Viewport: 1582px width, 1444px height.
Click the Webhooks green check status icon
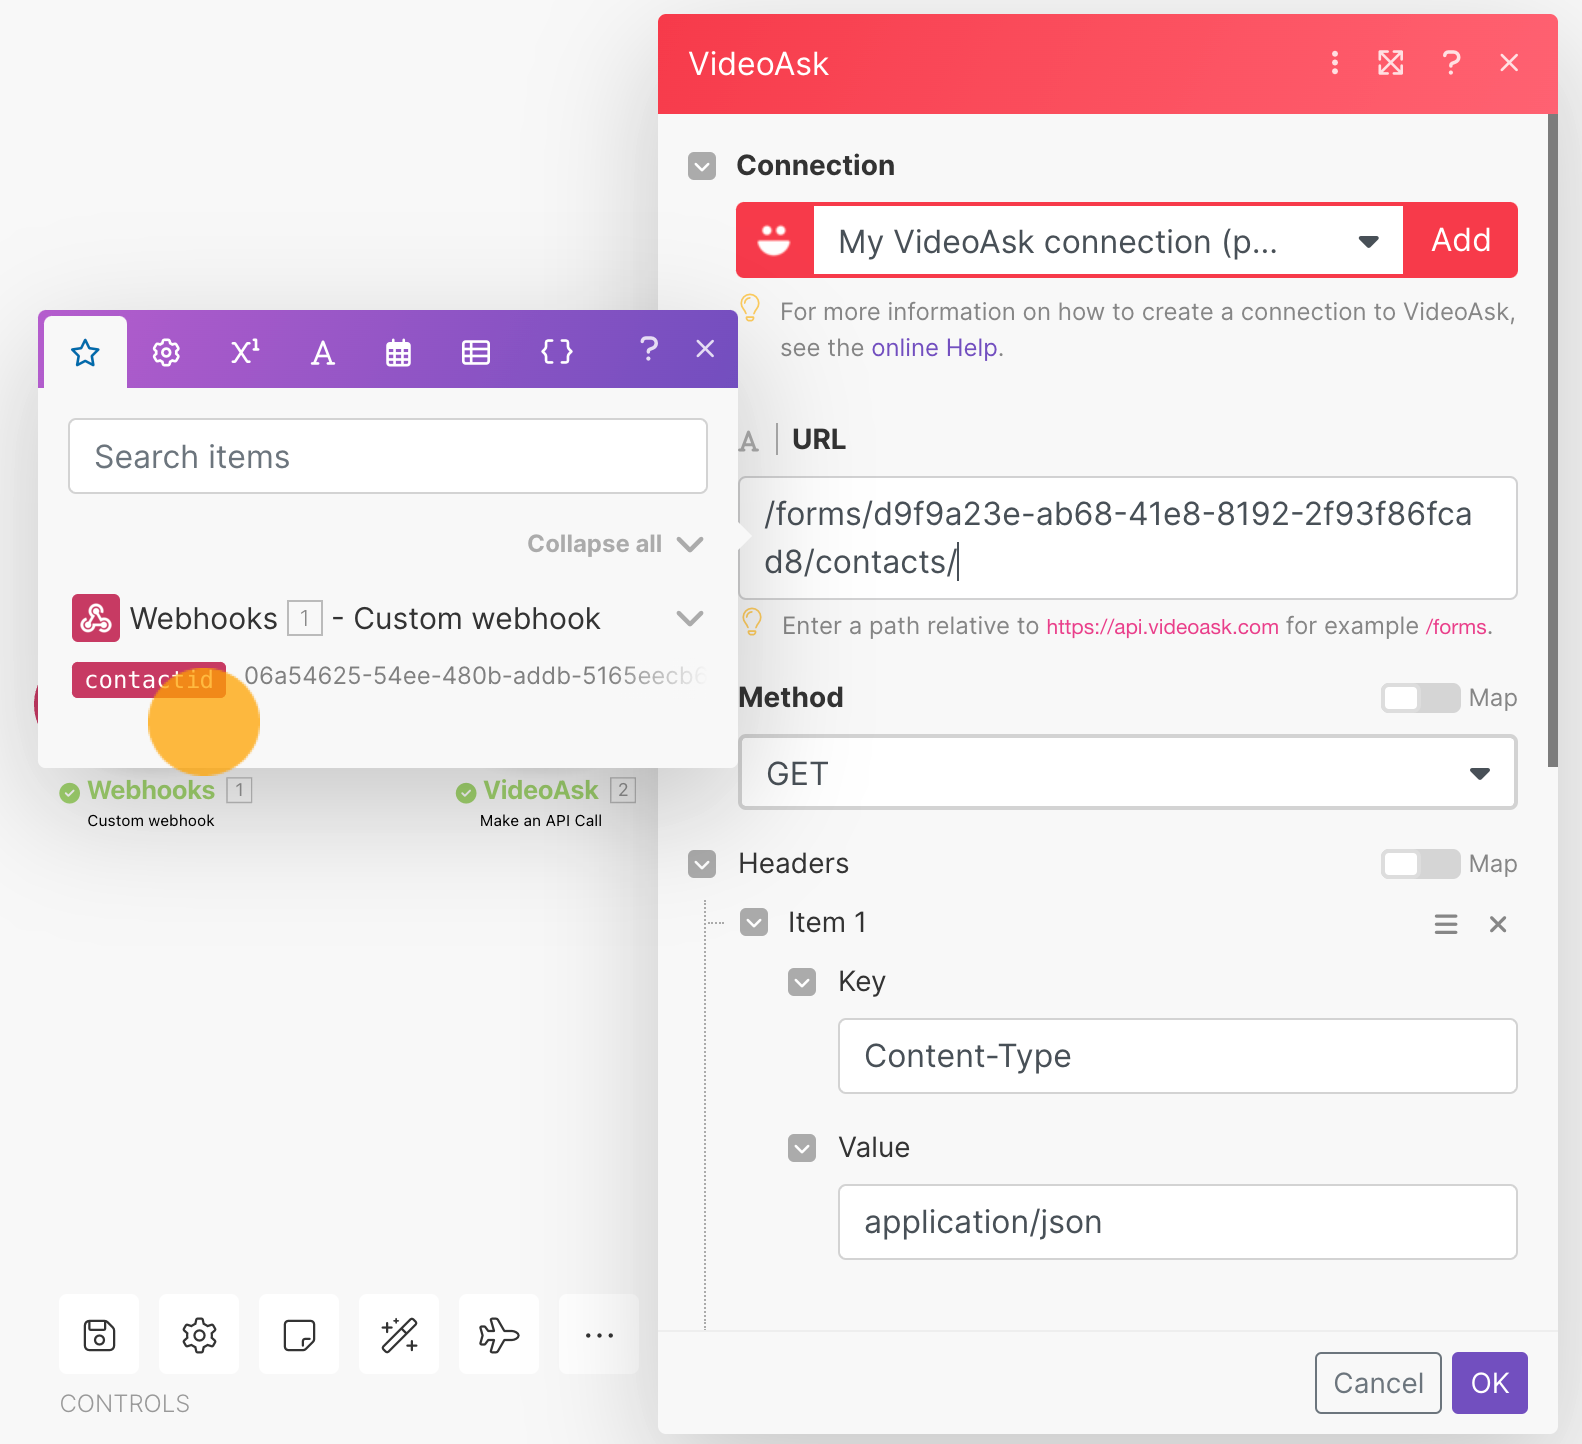[69, 793]
